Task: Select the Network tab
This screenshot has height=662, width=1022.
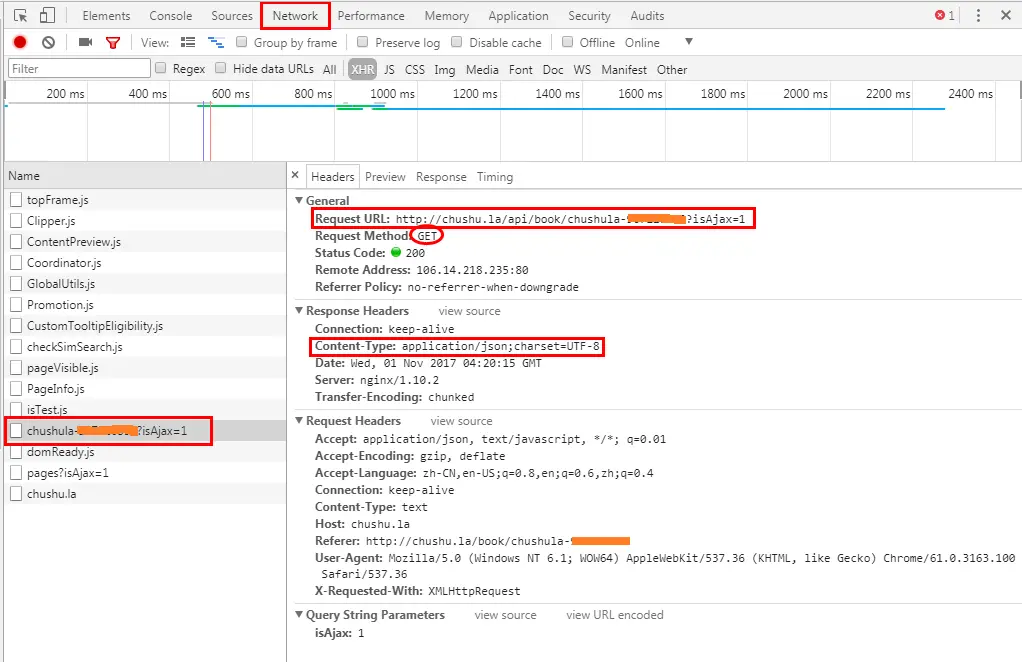Action: tap(295, 16)
